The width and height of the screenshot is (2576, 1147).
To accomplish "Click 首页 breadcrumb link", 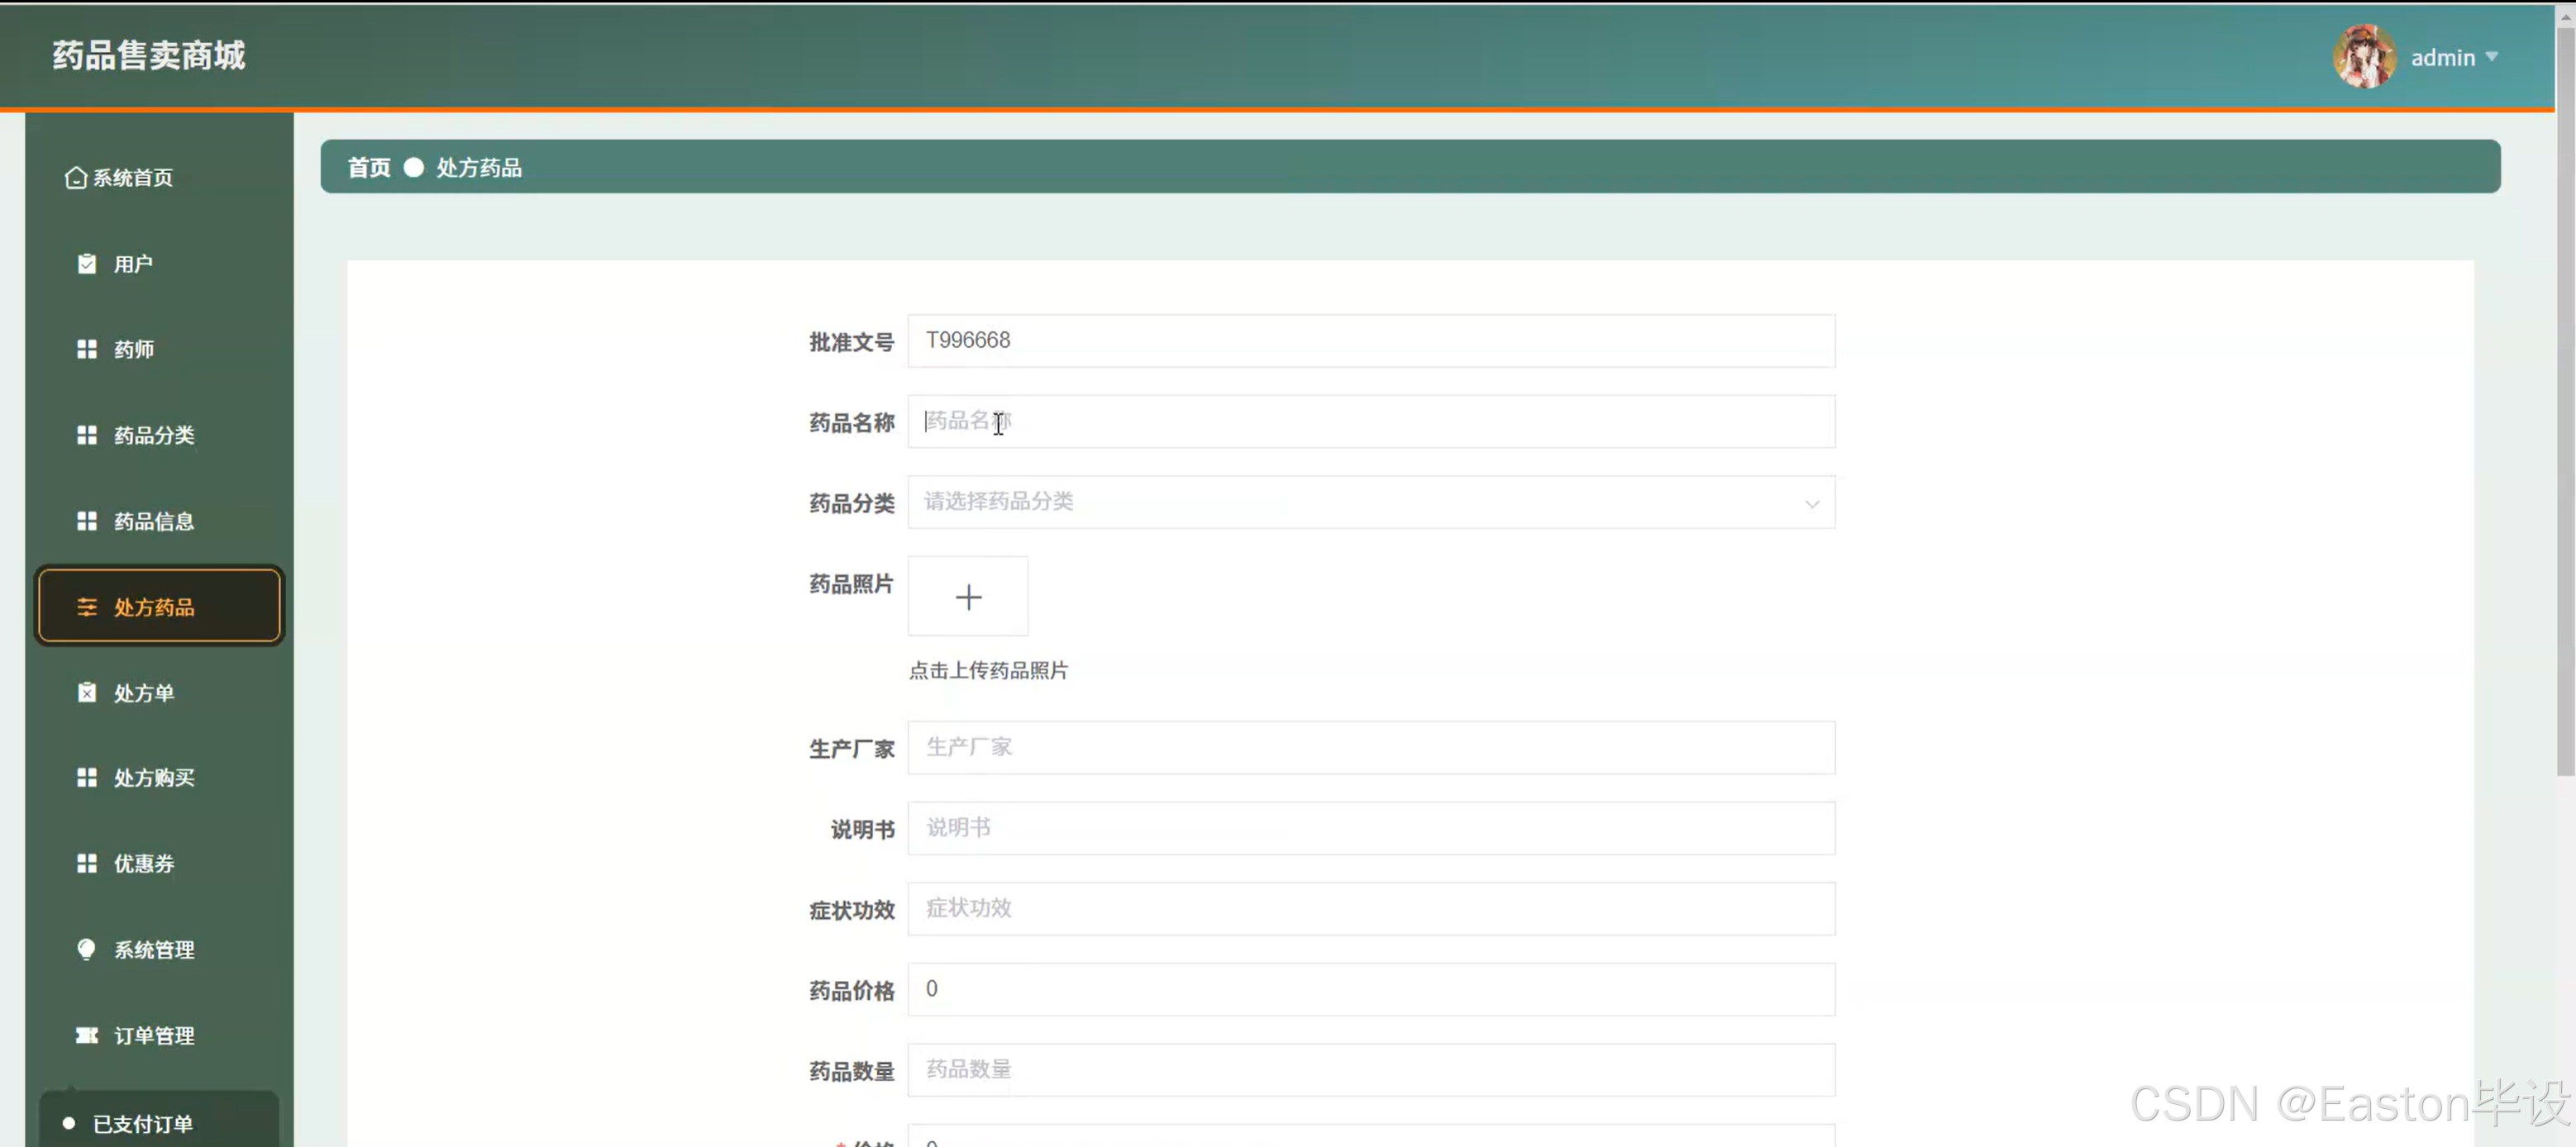I will 369,168.
